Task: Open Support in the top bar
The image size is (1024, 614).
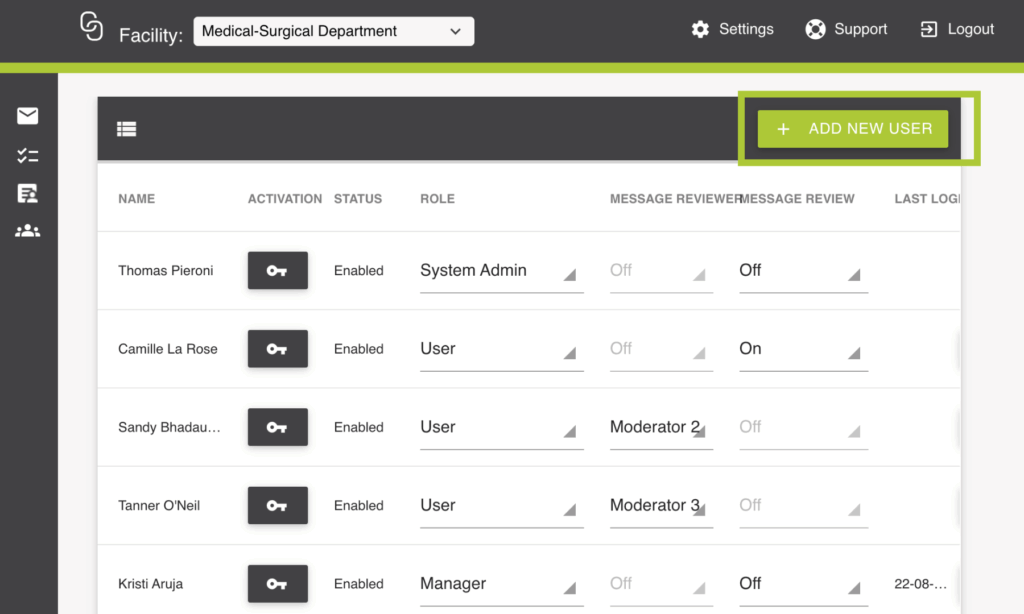Action: 846,29
